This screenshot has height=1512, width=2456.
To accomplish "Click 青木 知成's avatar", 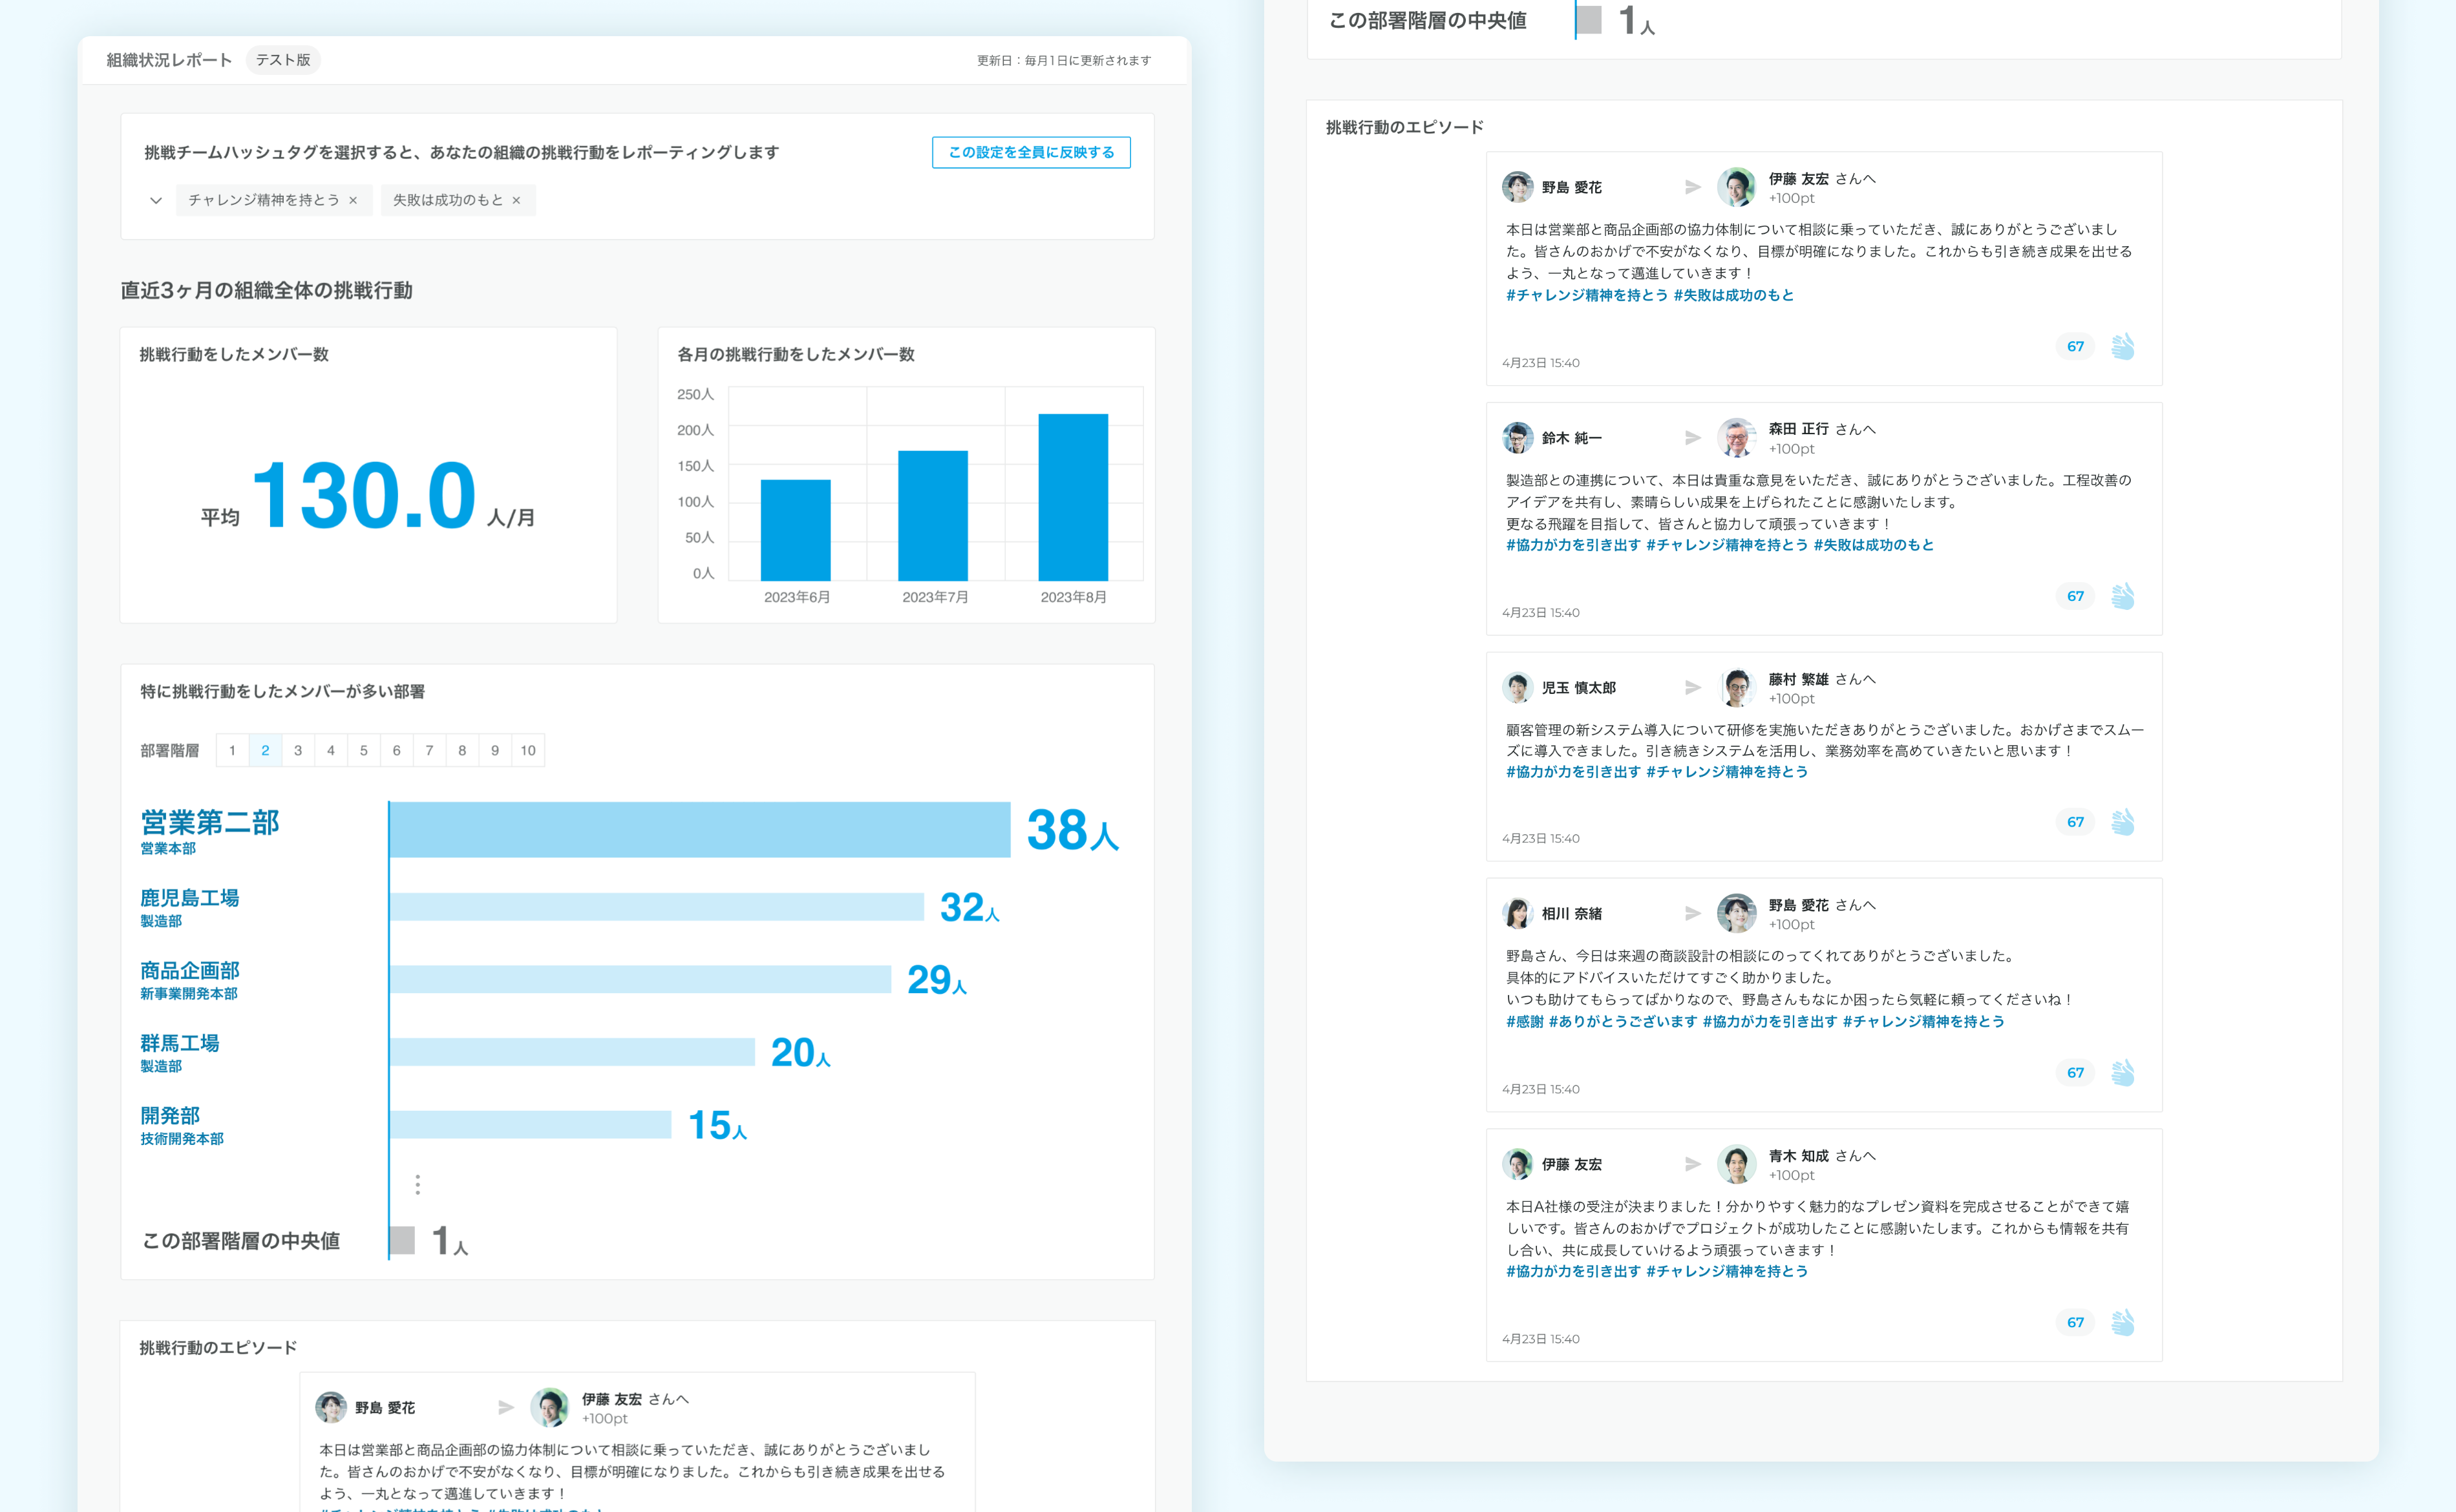I will point(1737,1164).
